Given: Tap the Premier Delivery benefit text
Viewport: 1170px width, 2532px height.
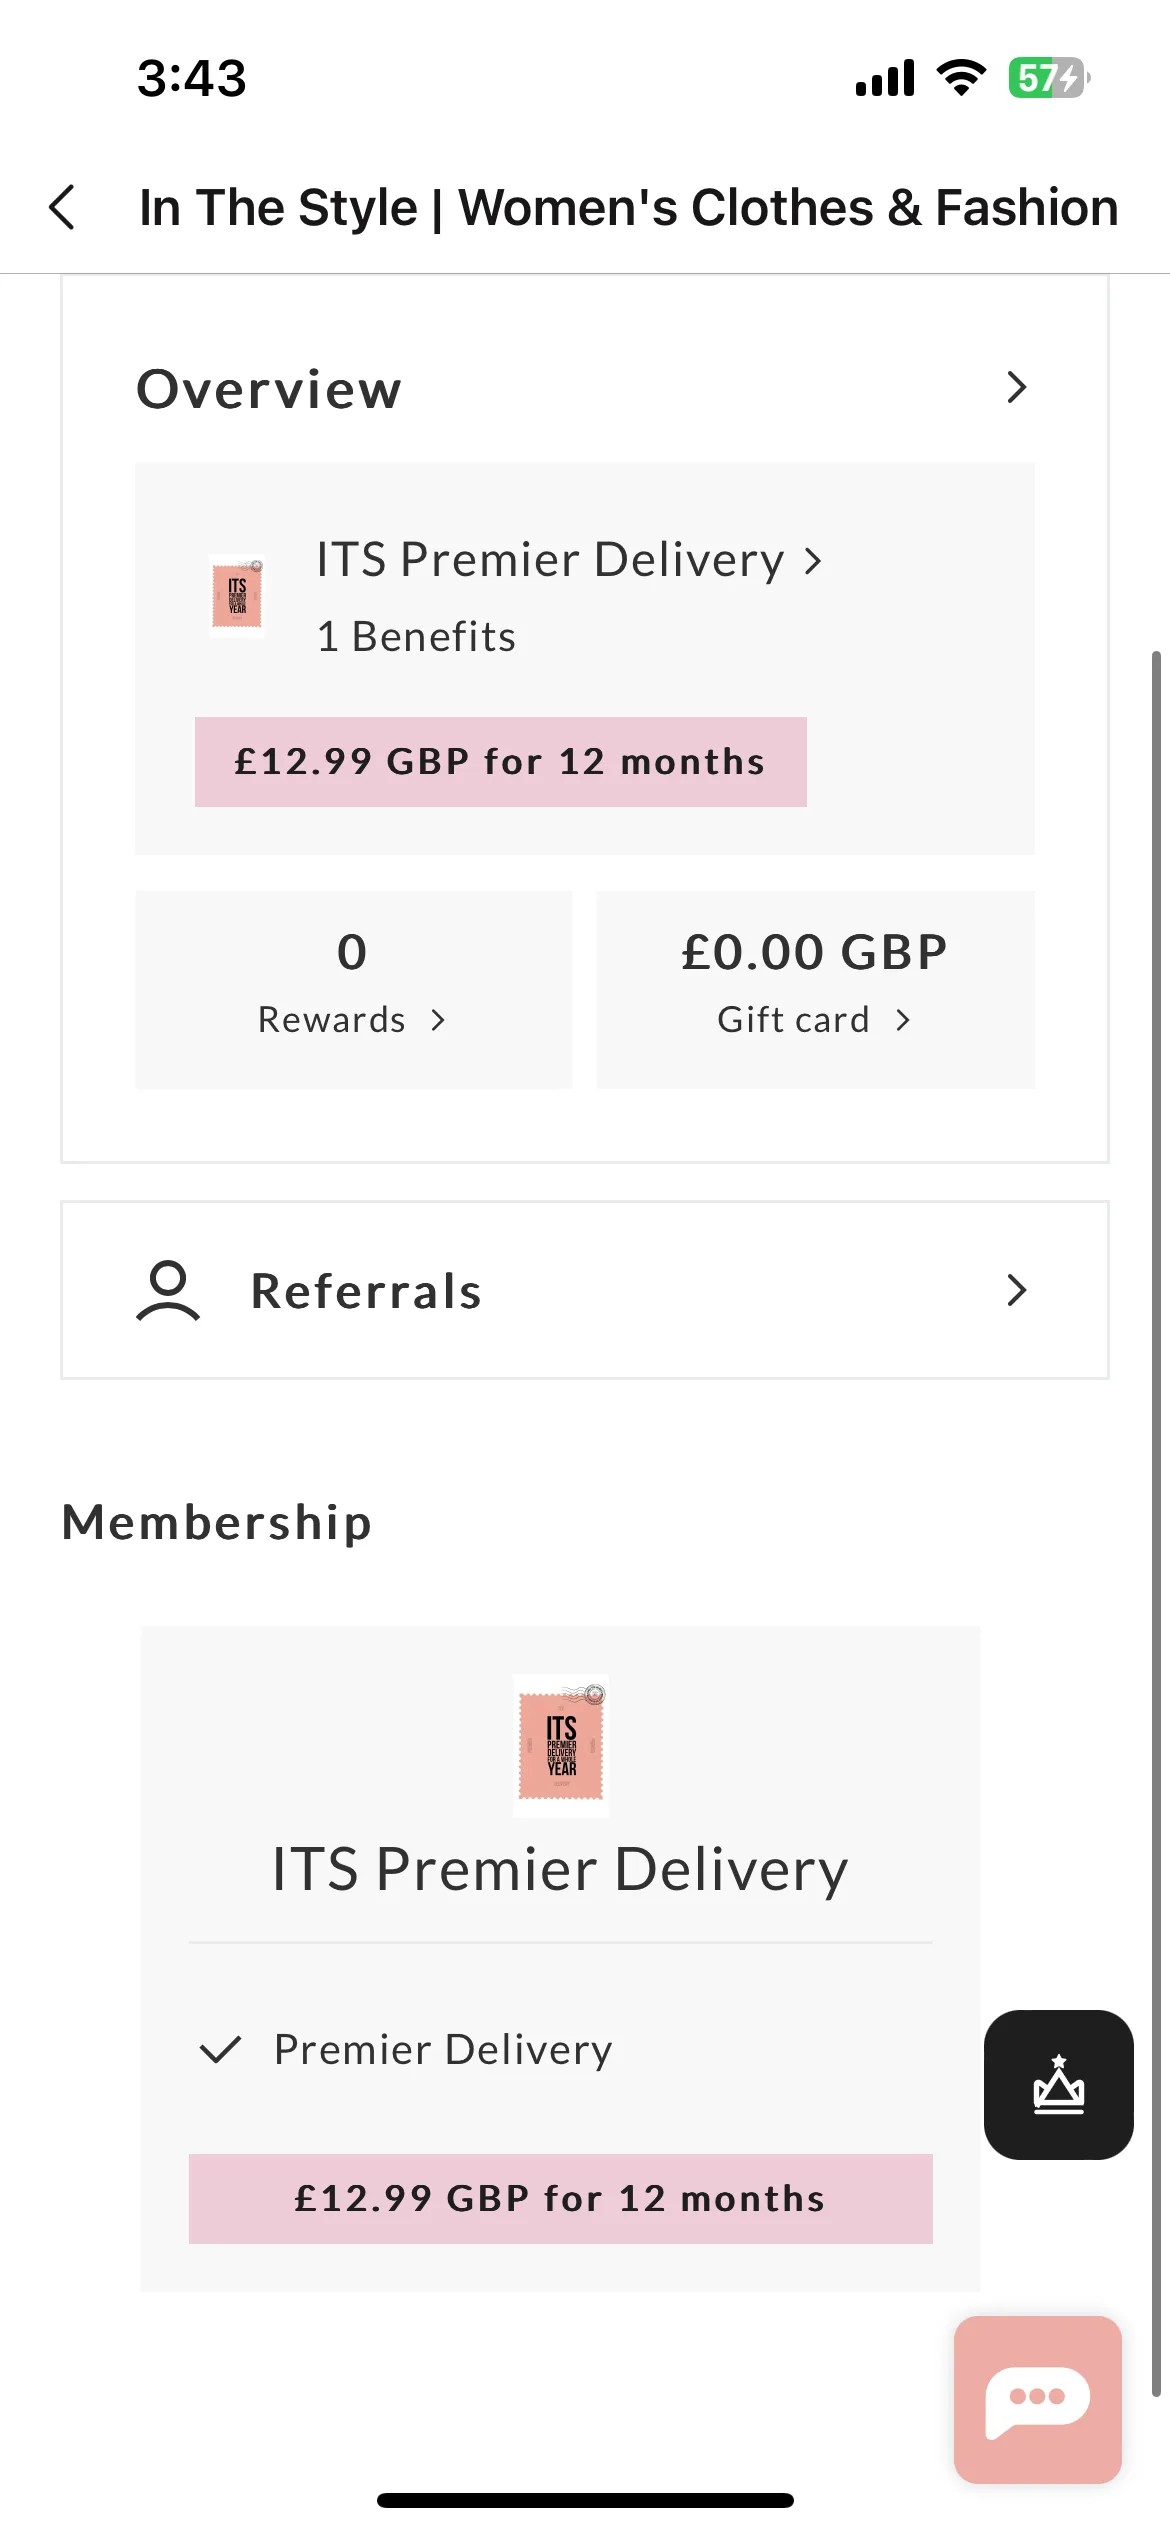Looking at the screenshot, I should [x=443, y=2050].
